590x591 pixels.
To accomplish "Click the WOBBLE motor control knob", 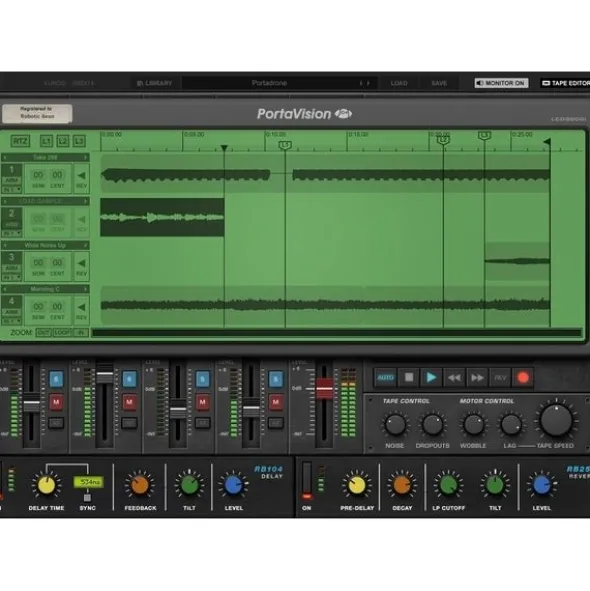I will pos(473,425).
